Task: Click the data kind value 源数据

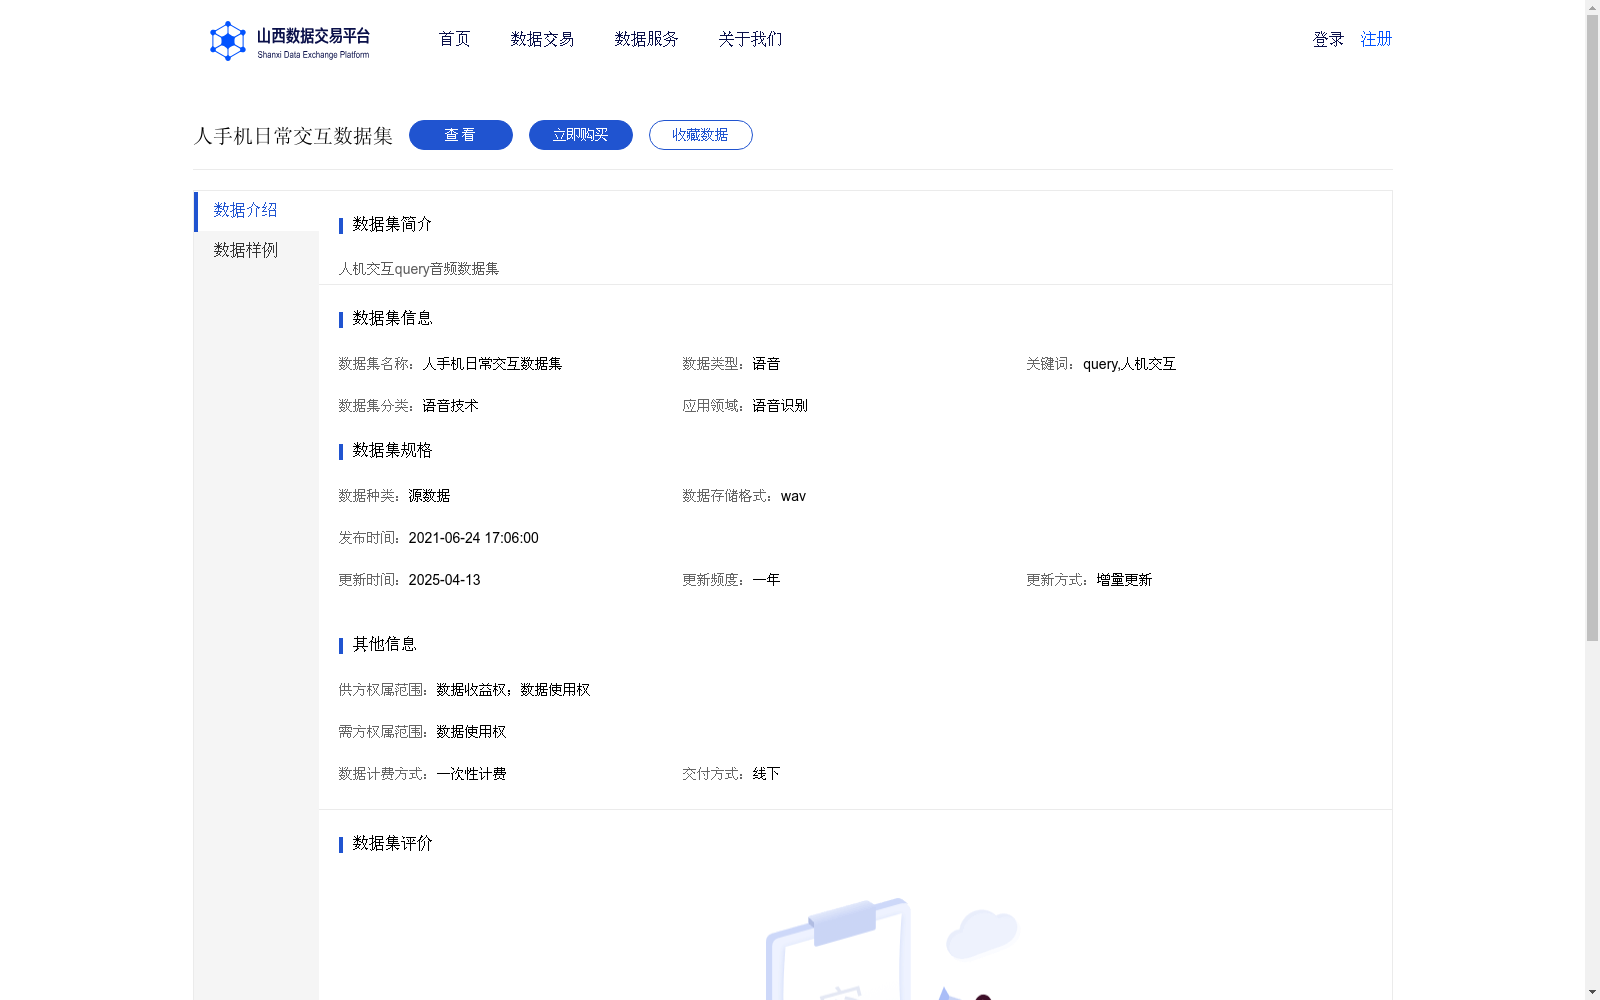Action: [x=429, y=496]
